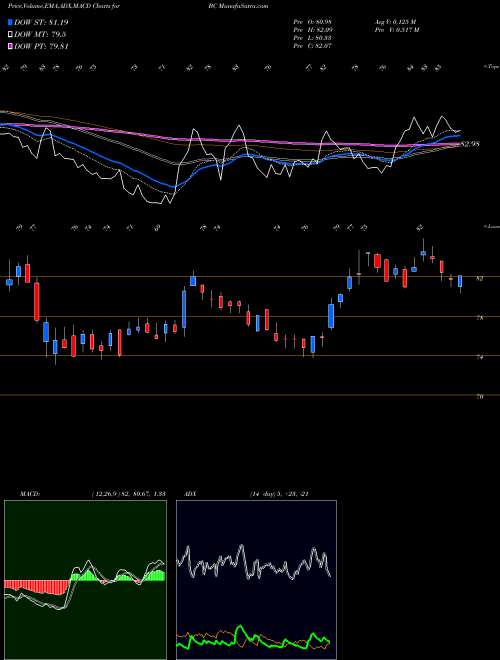Screen dimensions: 500x660
Task: Click the 82.98 EMA price label
Action: coord(470,144)
